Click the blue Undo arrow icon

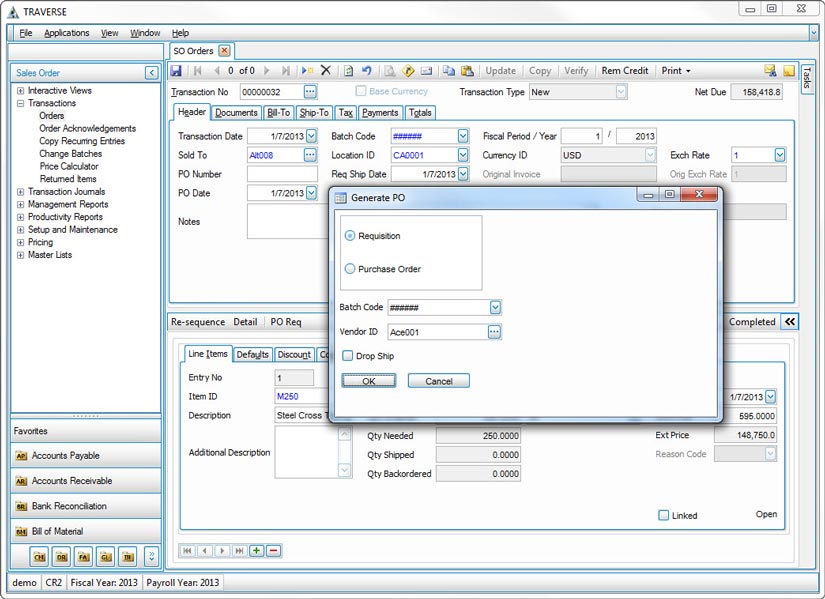(367, 71)
